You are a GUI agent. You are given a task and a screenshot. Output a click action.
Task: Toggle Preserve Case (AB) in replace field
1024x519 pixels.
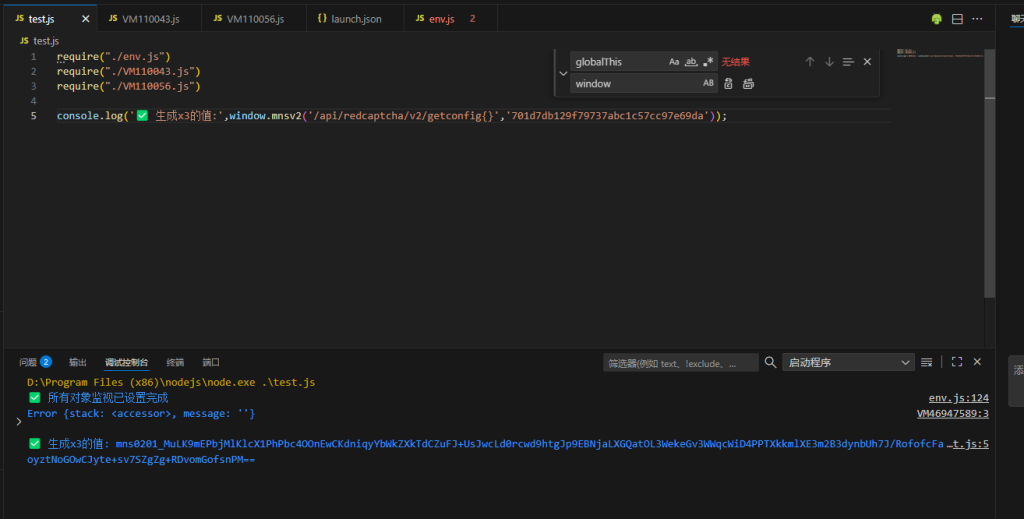(x=708, y=84)
